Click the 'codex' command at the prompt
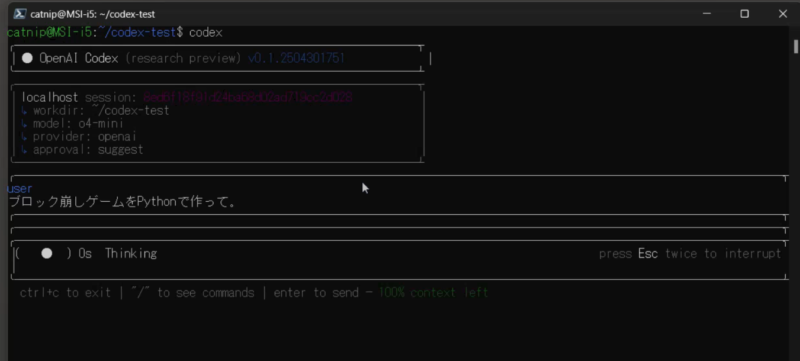 point(206,33)
